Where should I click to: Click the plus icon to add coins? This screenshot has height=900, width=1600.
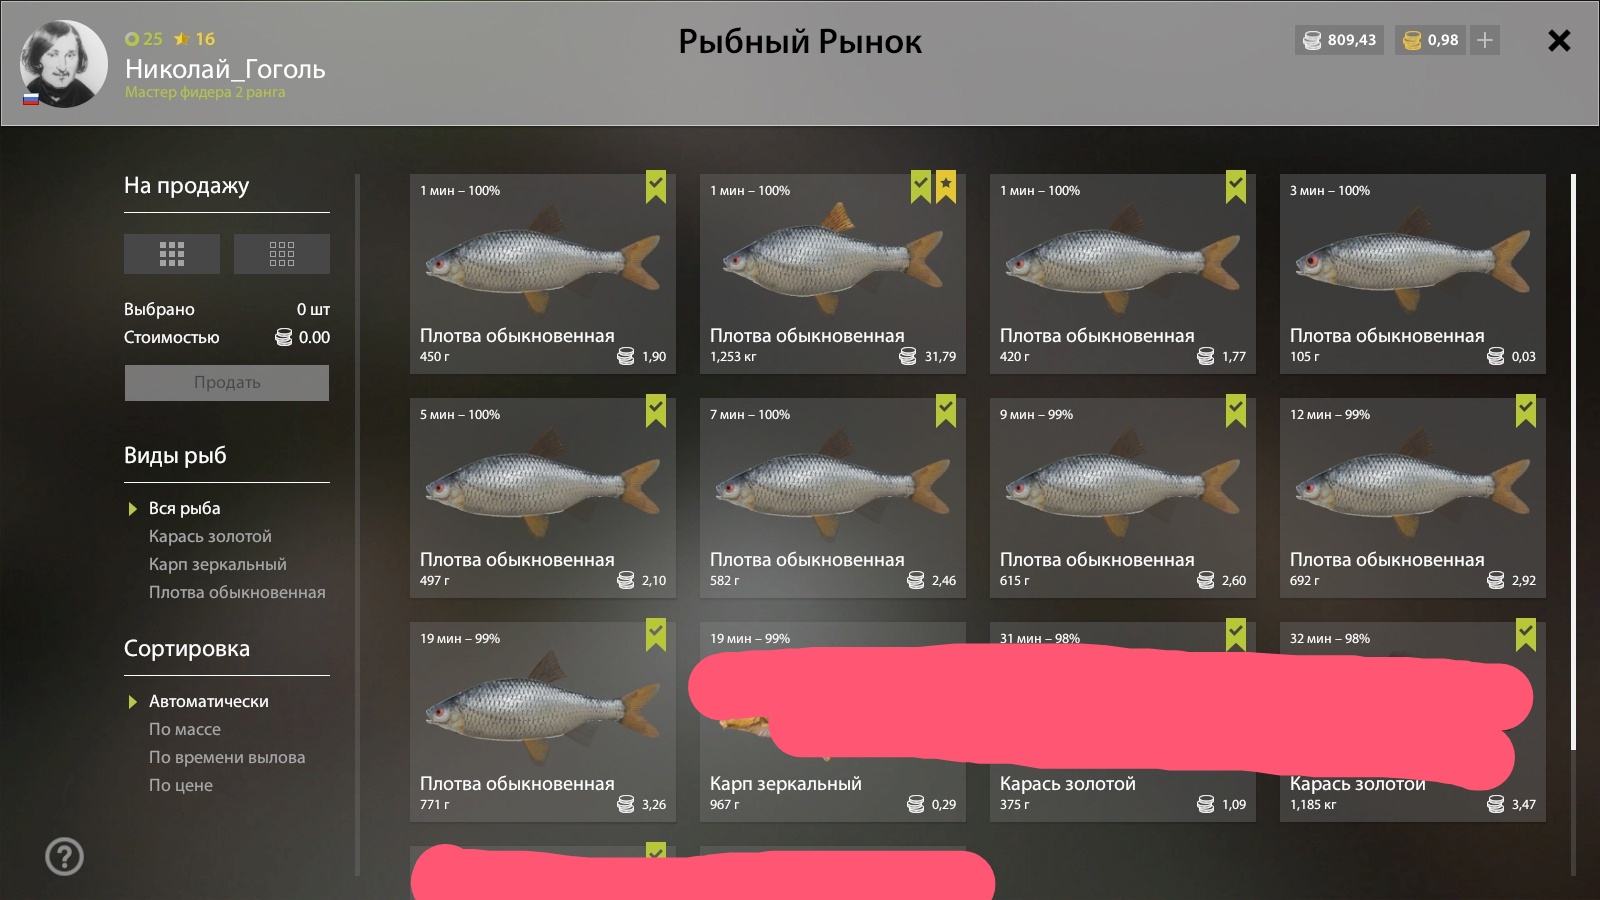(x=1485, y=40)
